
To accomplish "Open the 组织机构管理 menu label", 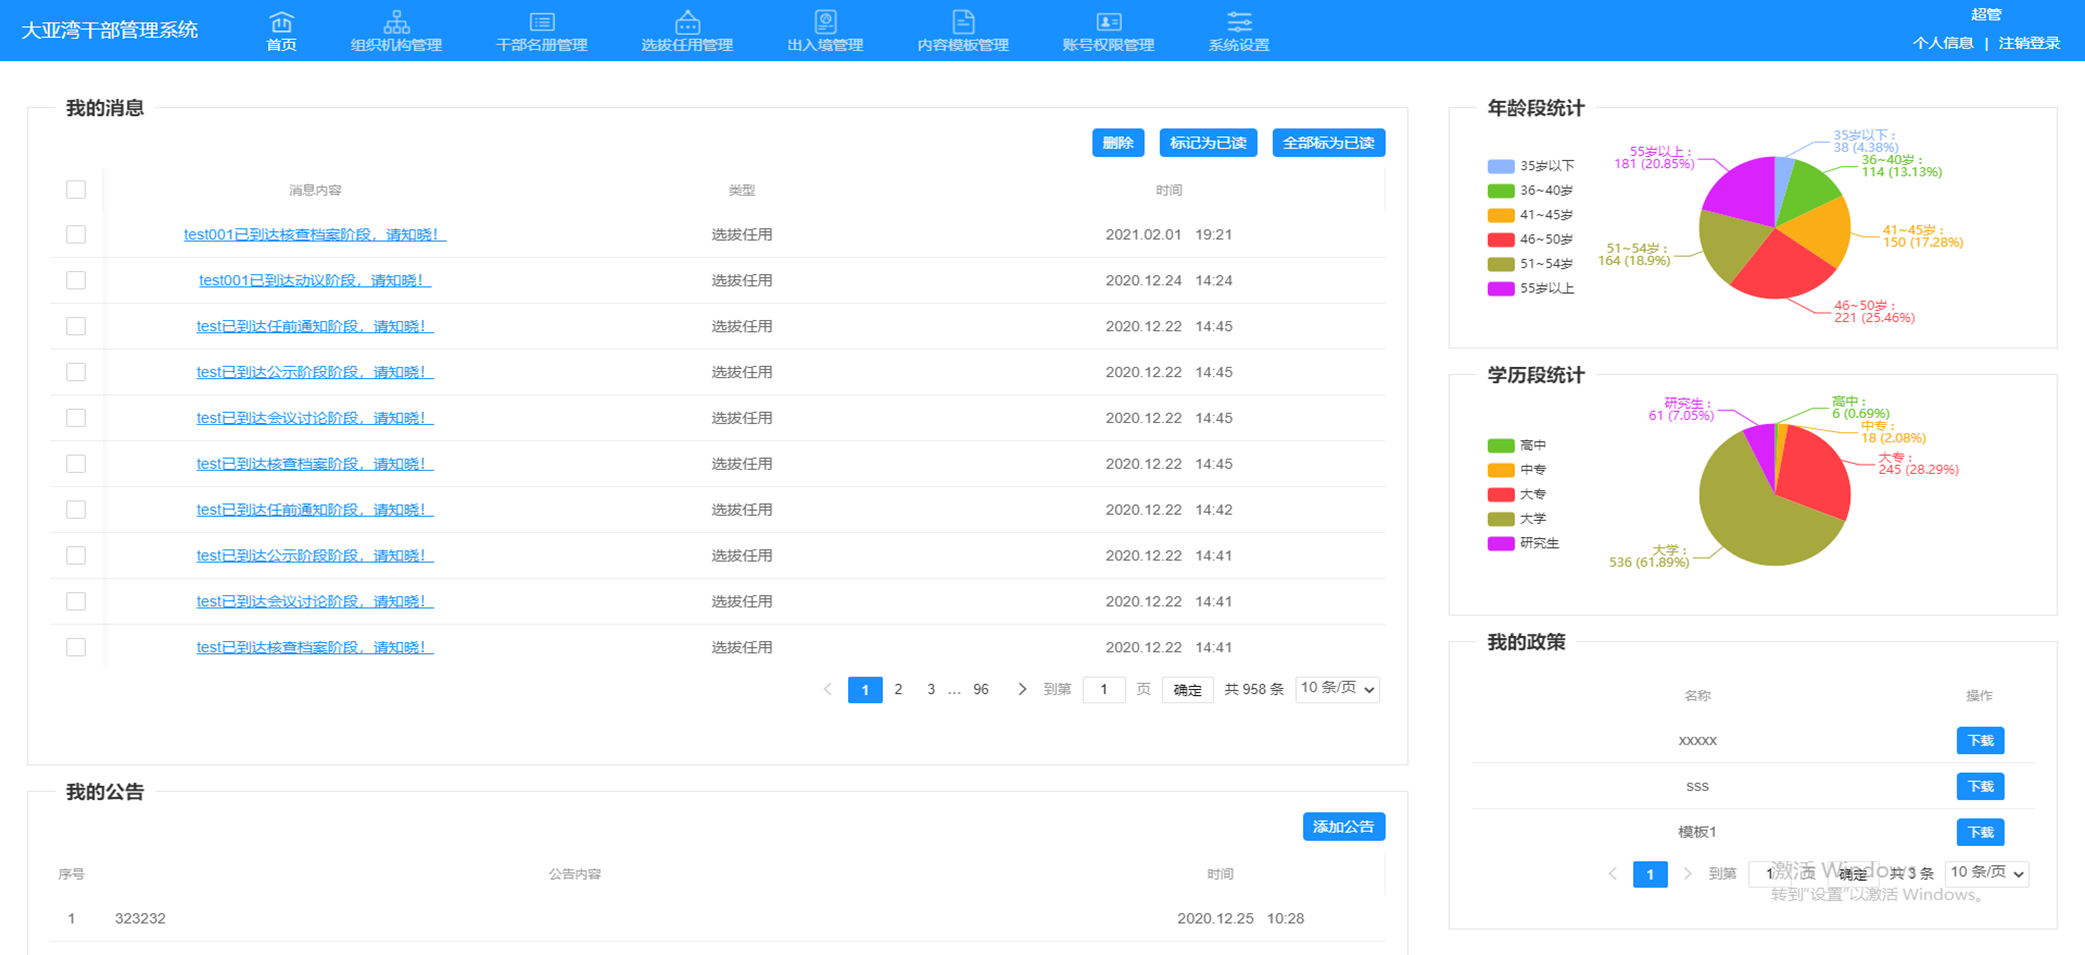I will click(396, 45).
